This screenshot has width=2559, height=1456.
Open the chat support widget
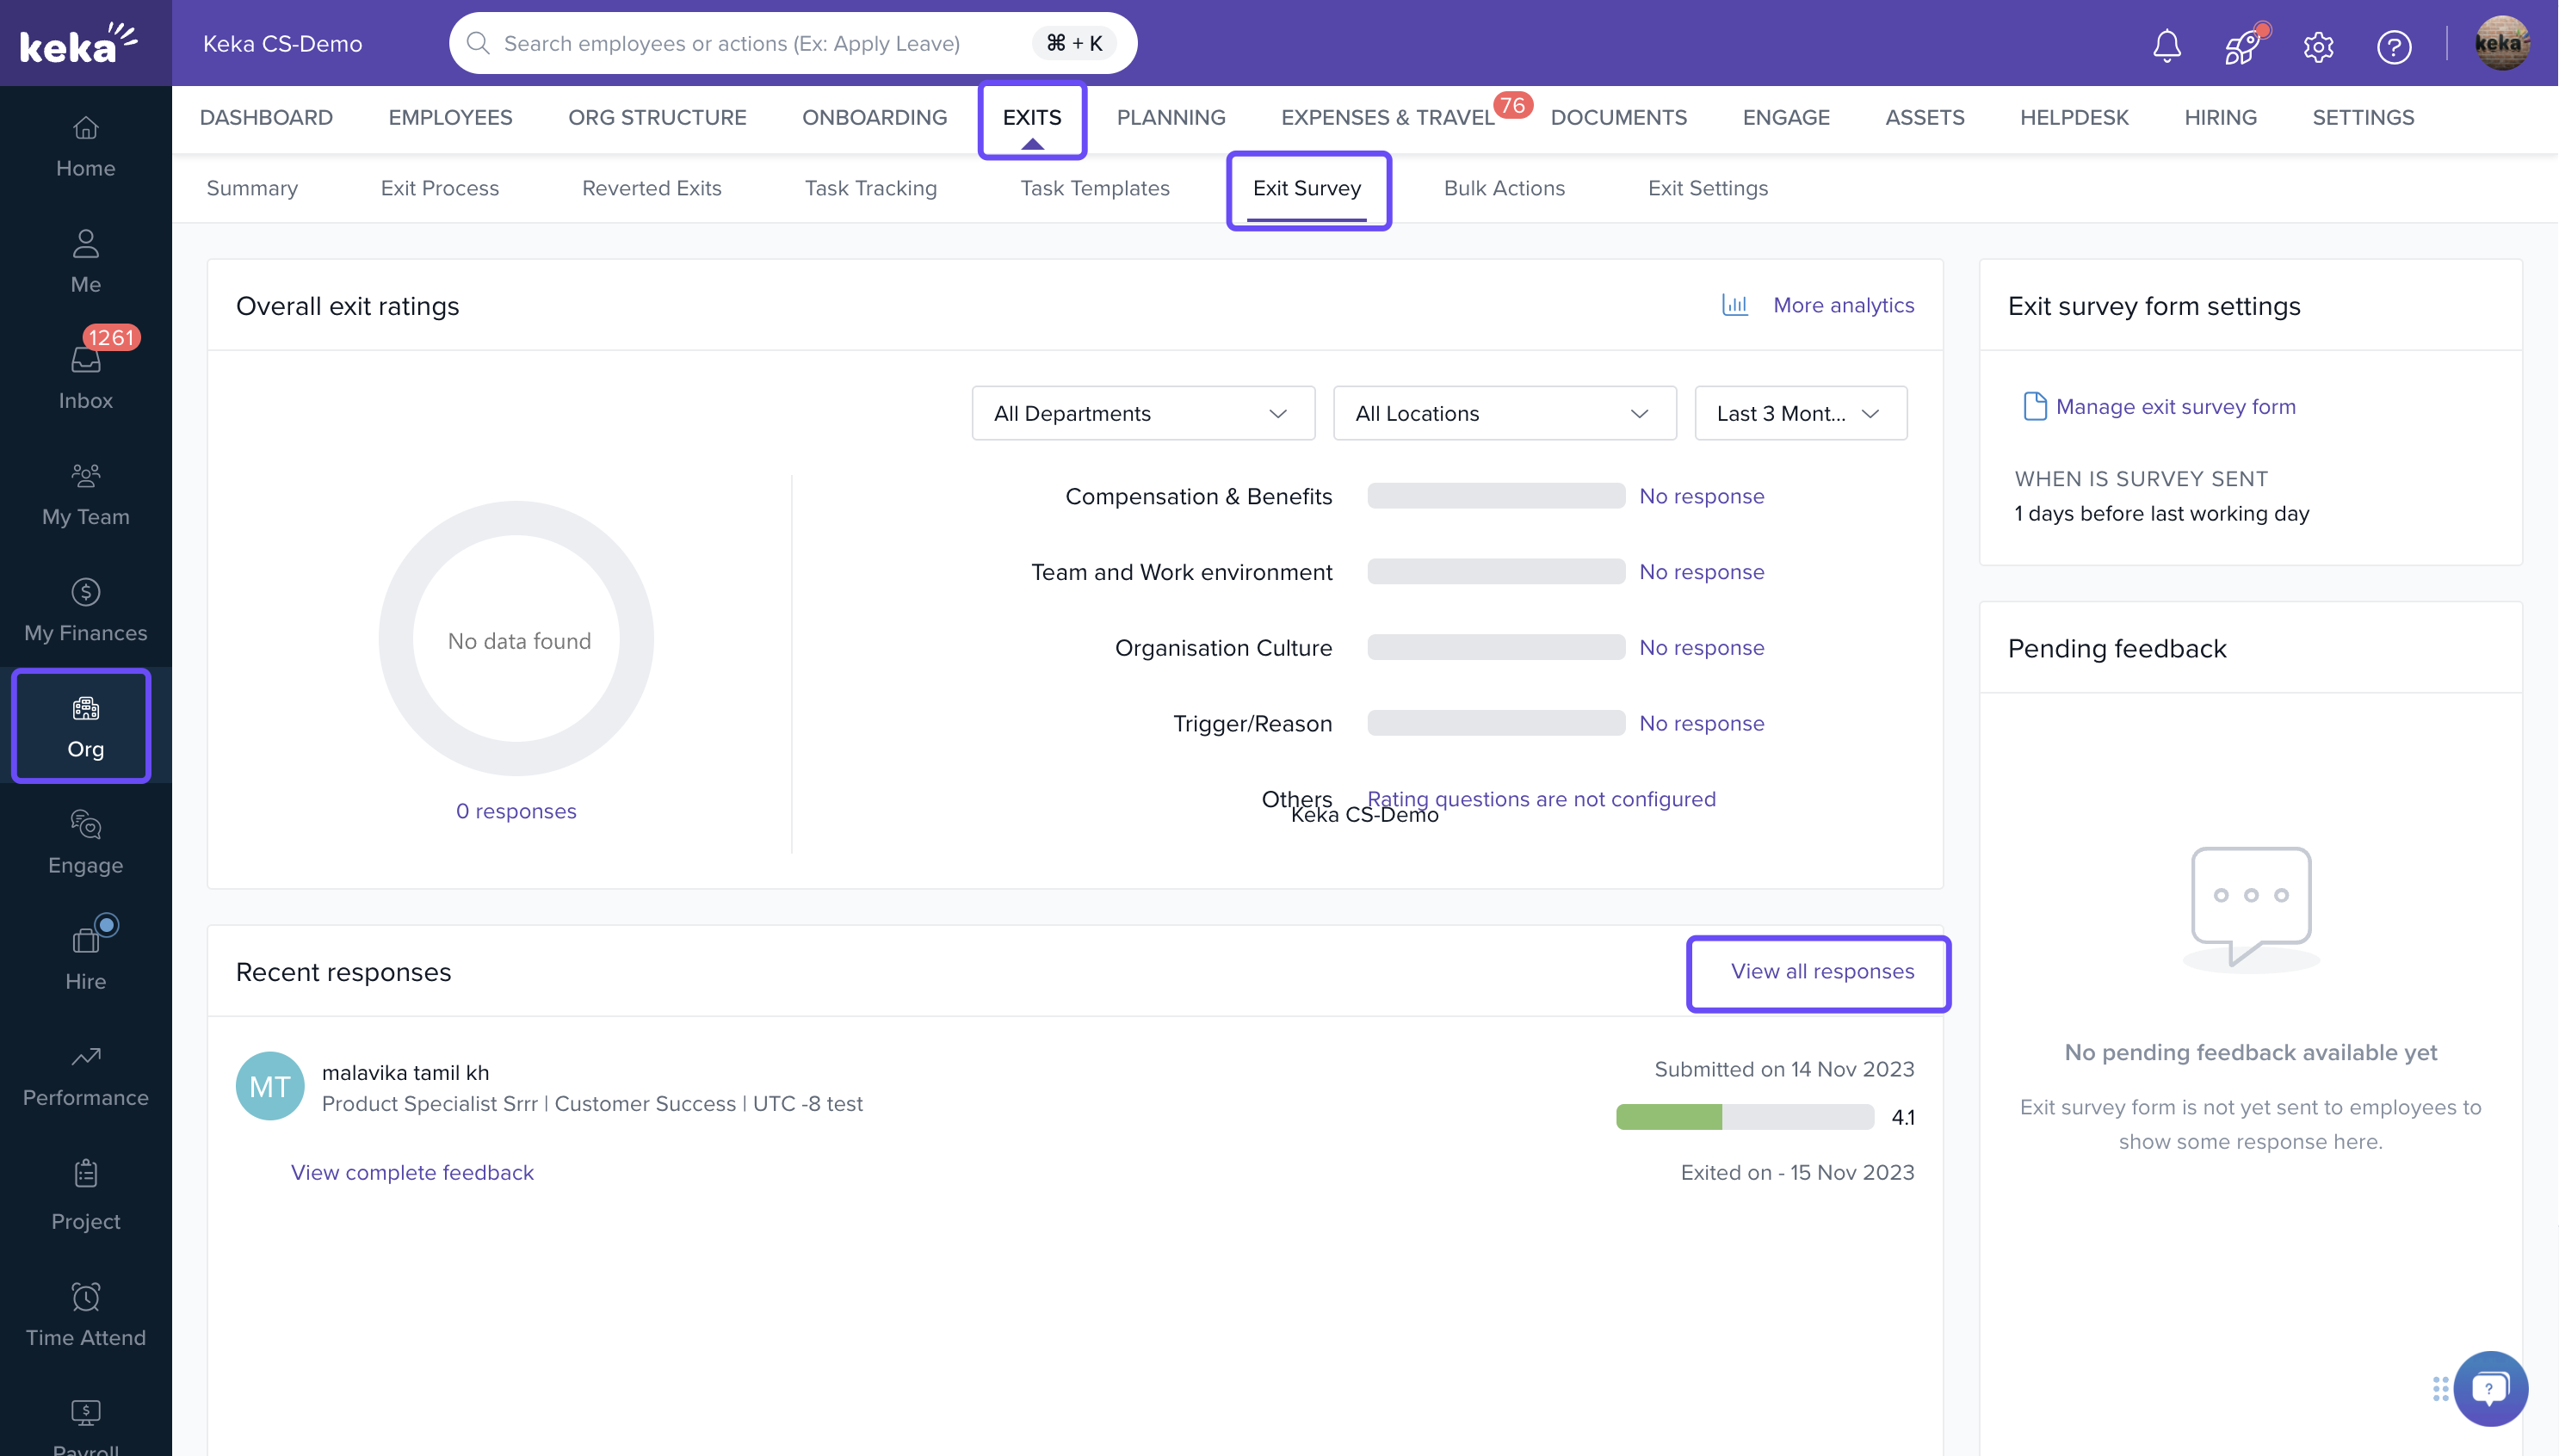[2489, 1387]
